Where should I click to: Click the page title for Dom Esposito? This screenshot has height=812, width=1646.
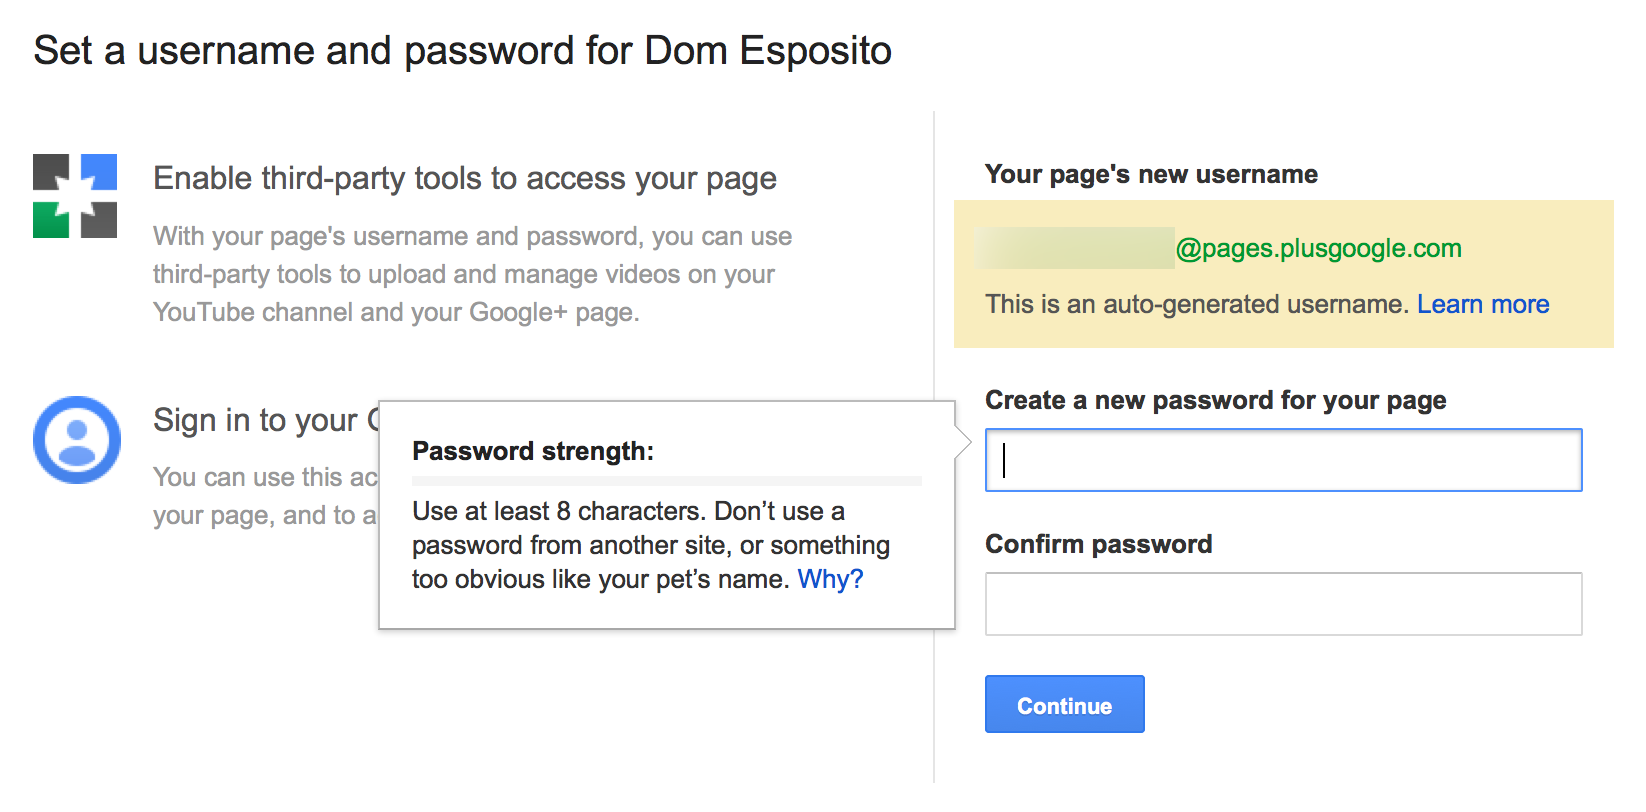click(x=462, y=50)
